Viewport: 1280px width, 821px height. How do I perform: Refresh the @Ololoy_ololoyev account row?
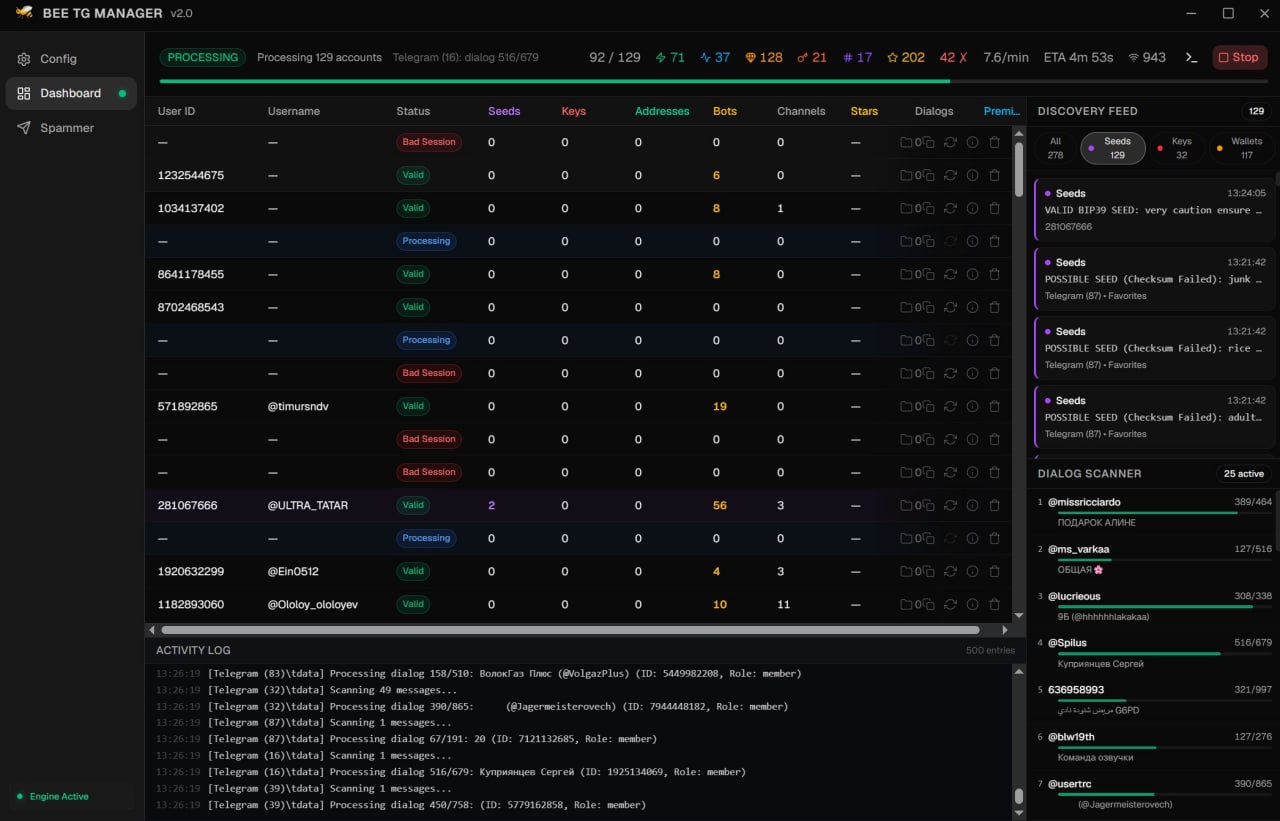point(950,604)
